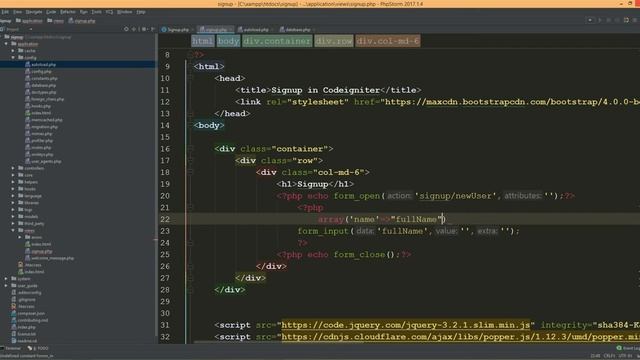The height and width of the screenshot is (360, 640).
Task: Toggle code fold marker on line 9
Action: point(190,66)
